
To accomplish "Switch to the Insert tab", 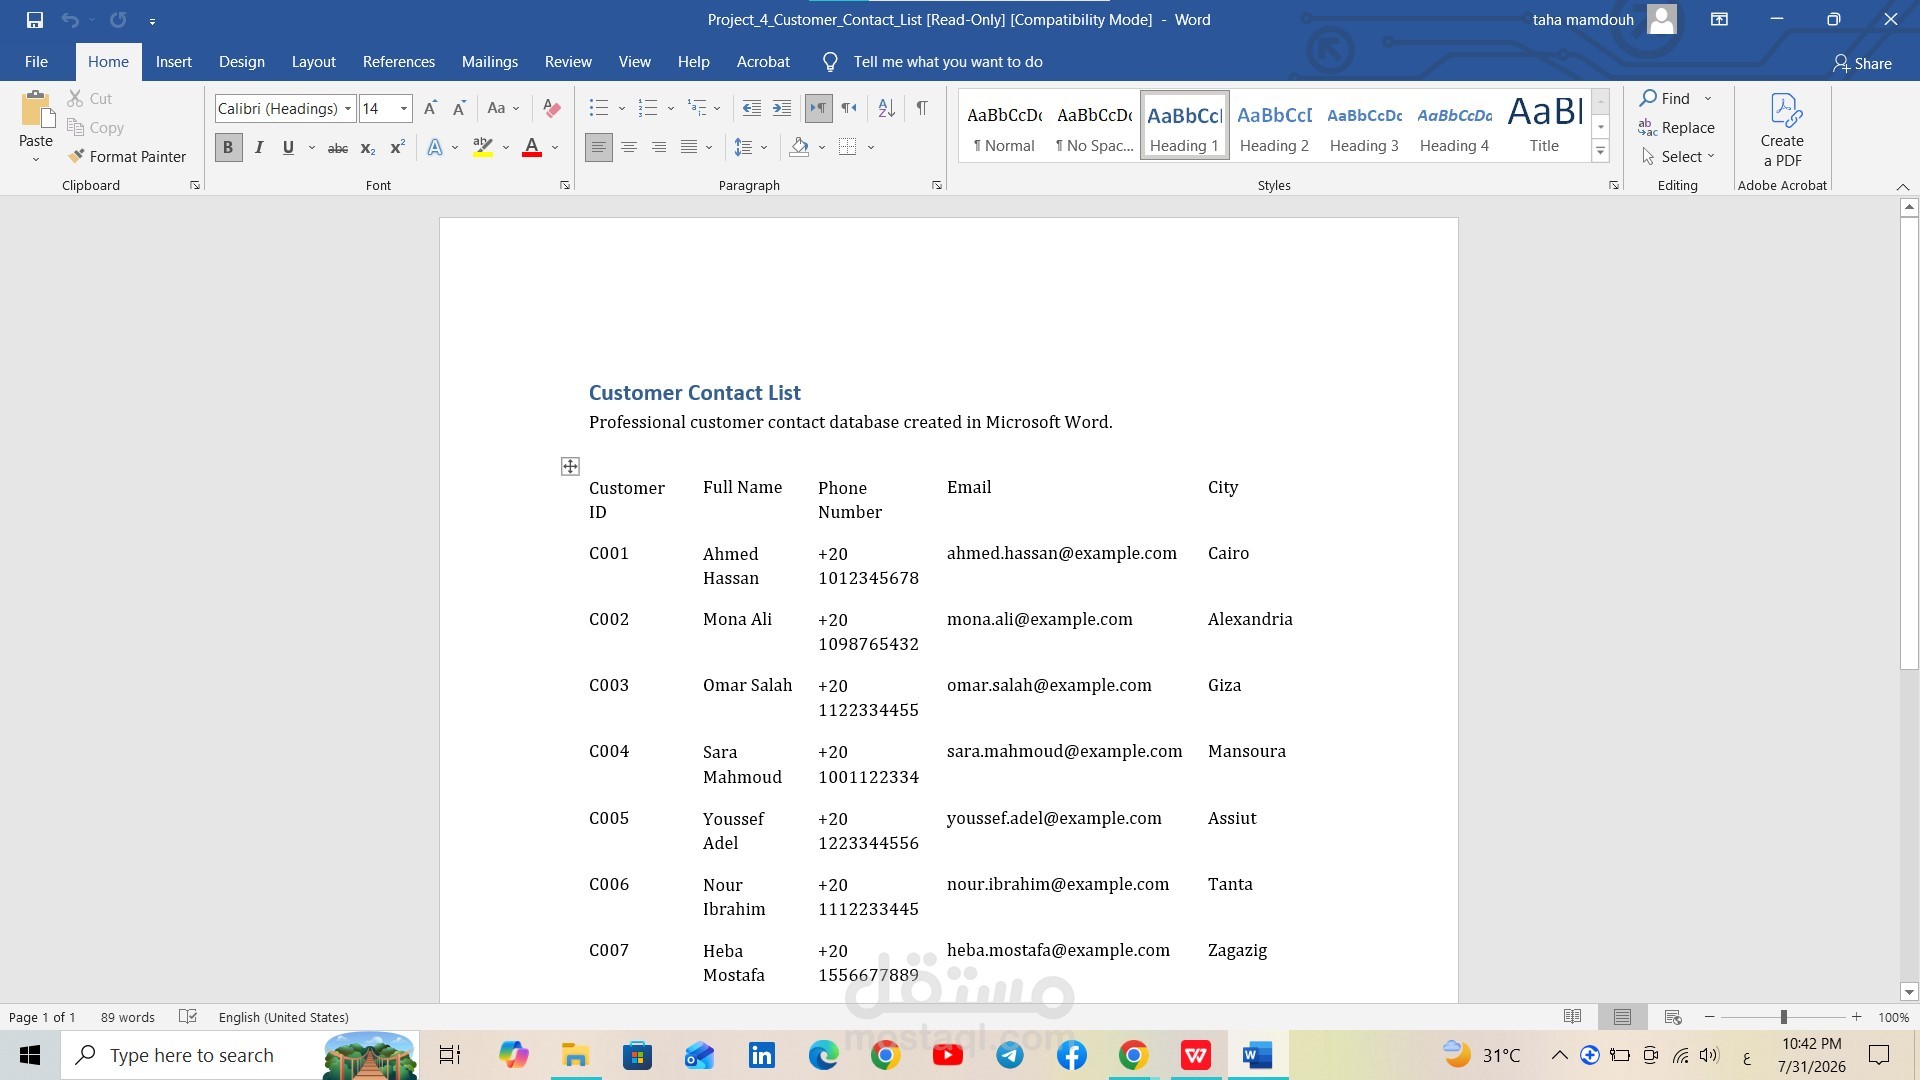I will 173,62.
